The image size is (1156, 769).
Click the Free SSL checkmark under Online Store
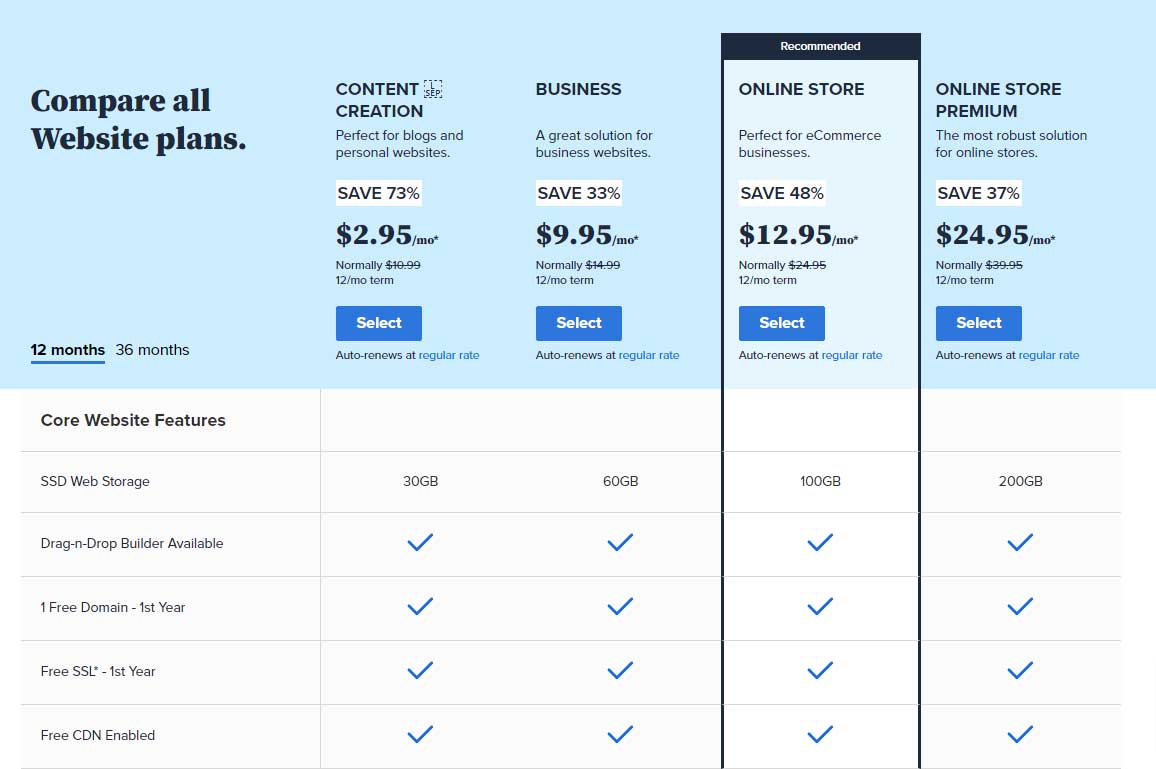coord(820,670)
